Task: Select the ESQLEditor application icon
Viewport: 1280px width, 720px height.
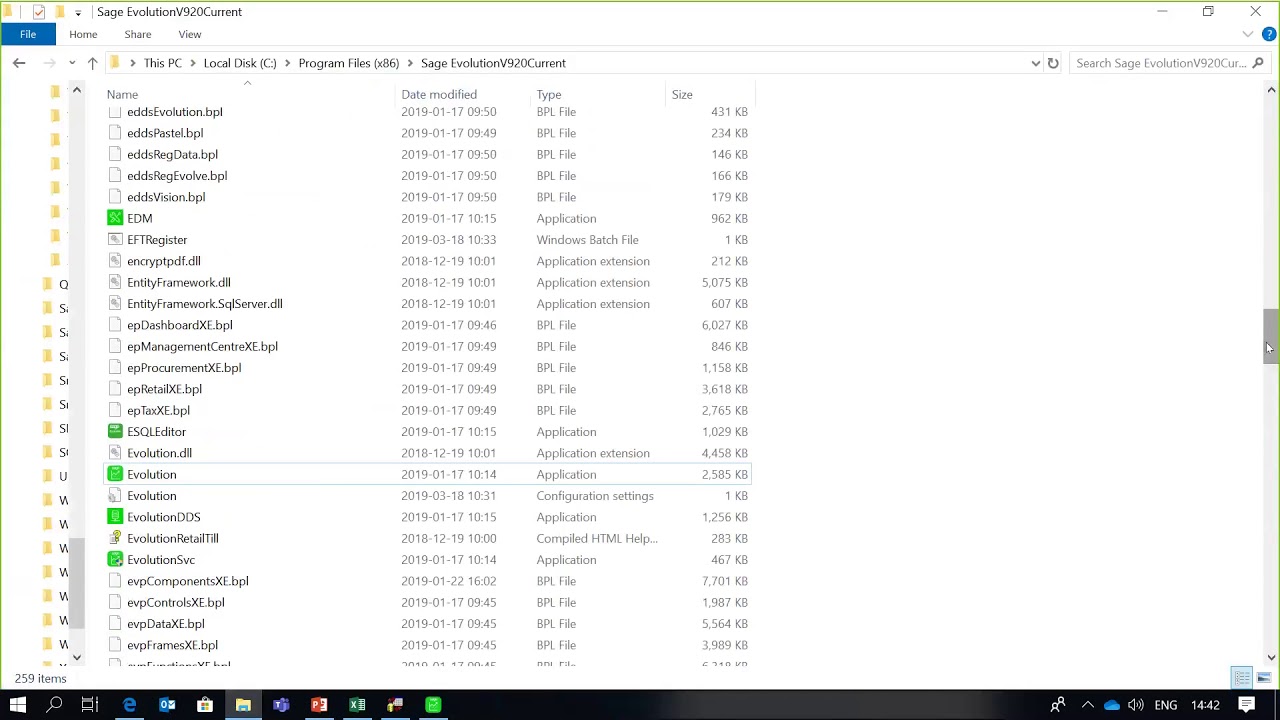Action: coord(115,432)
